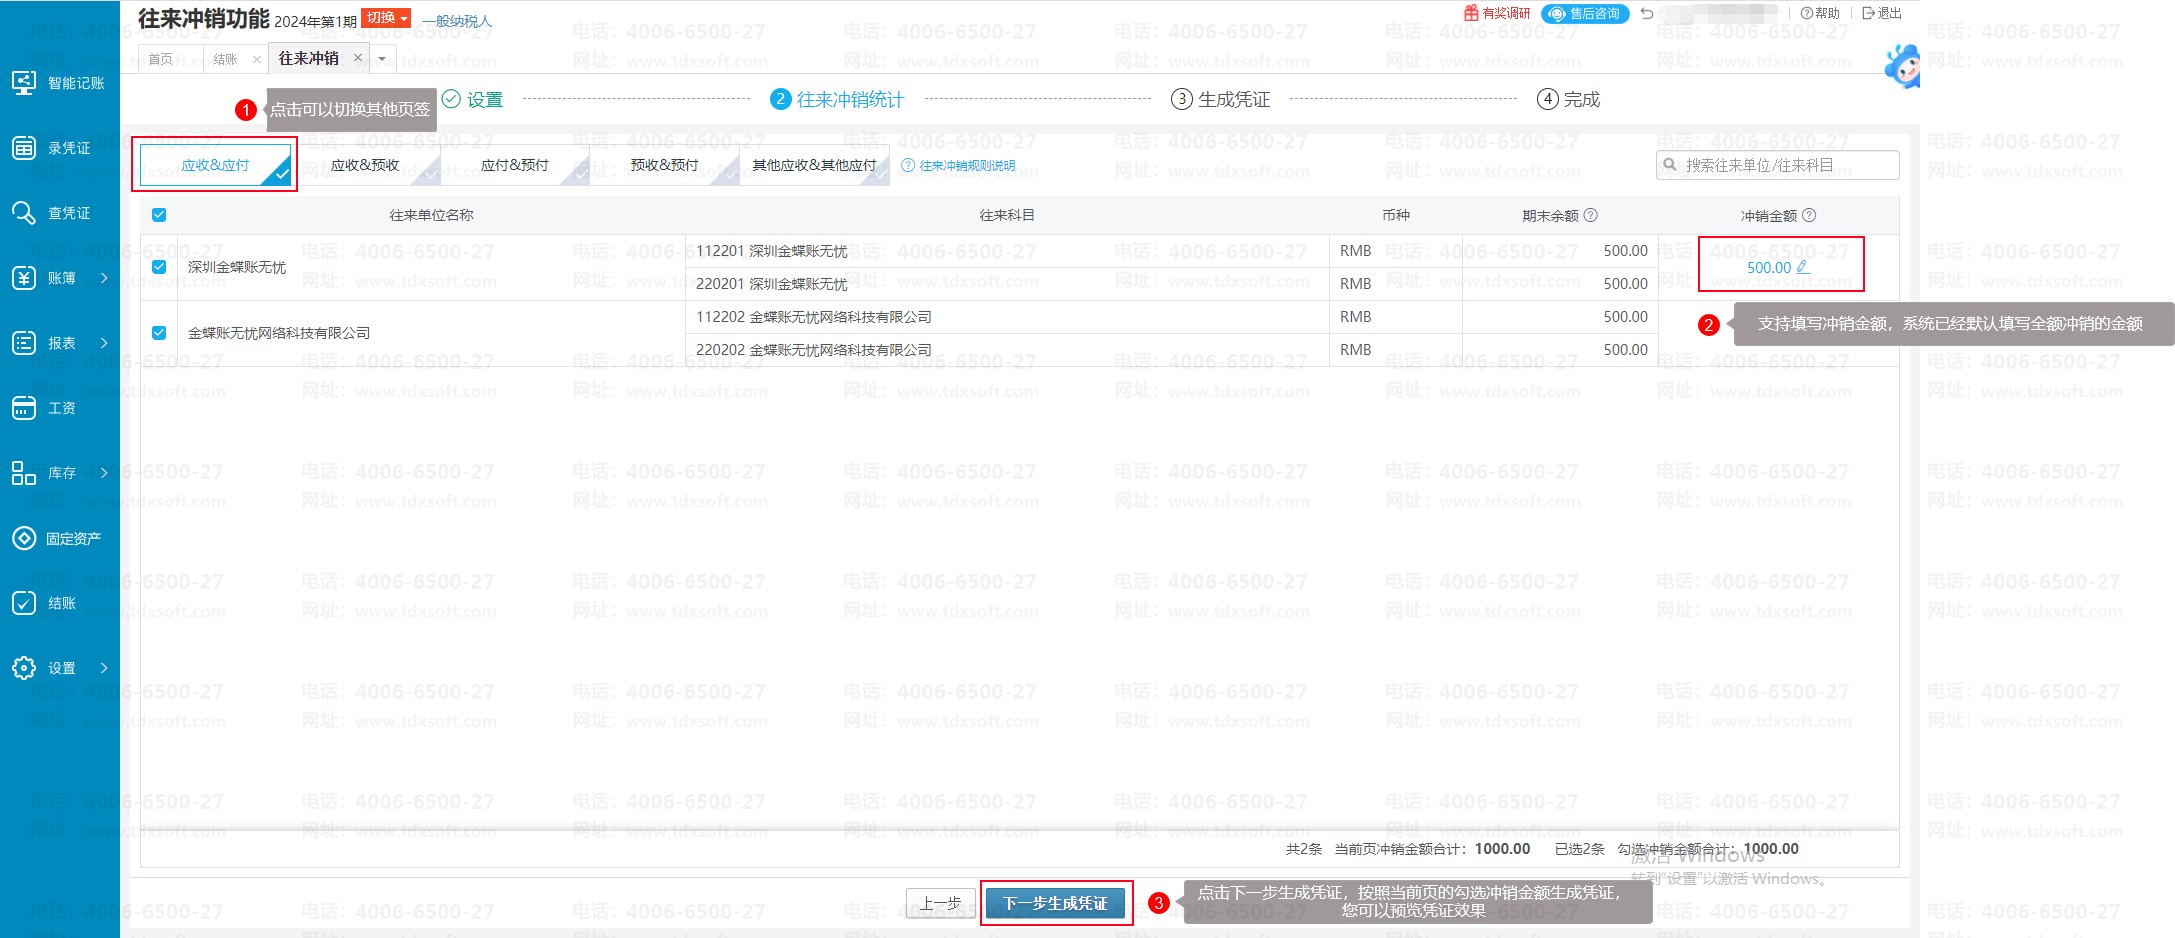Screen dimensions: 2175x938
Task: Click the pencil edit icon beside 500.00
Action: click(x=1803, y=267)
